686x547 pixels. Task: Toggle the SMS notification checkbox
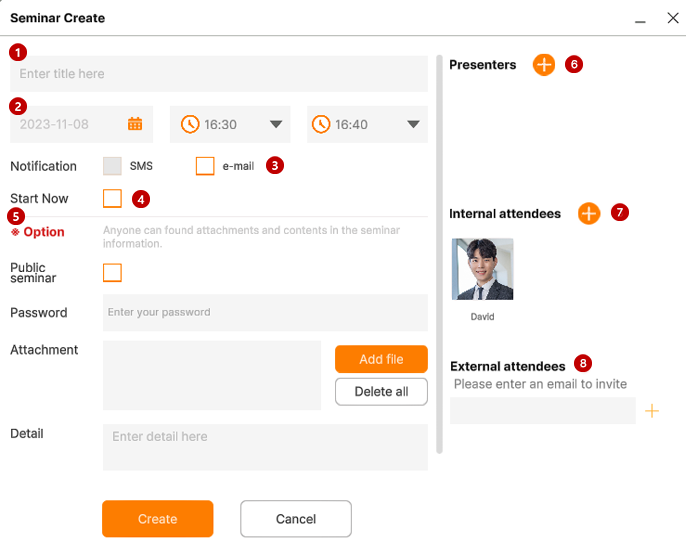[112, 166]
